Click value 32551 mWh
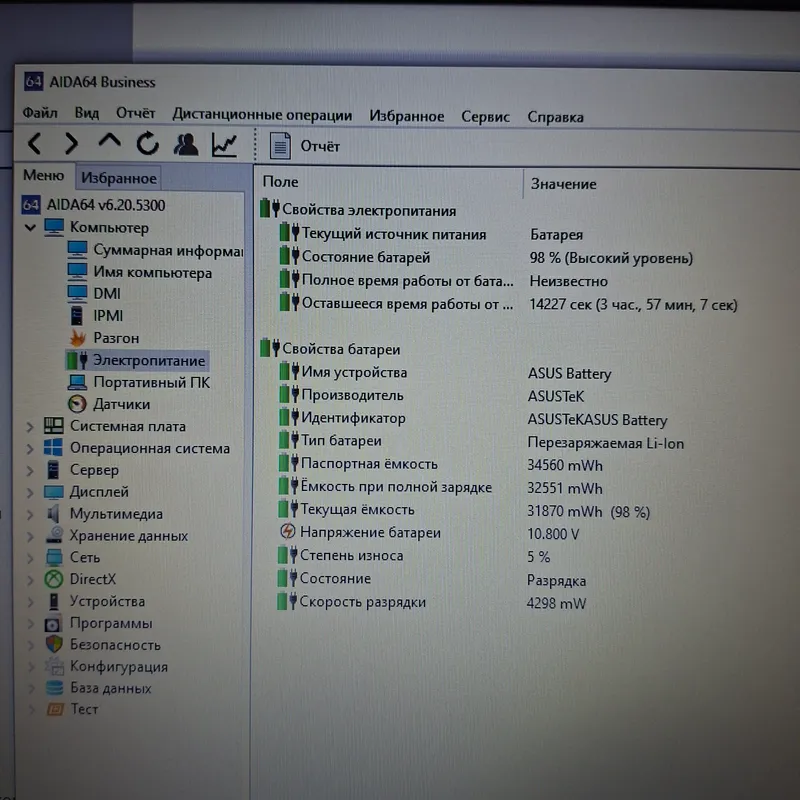Image resolution: width=800 pixels, height=800 pixels. (564, 488)
